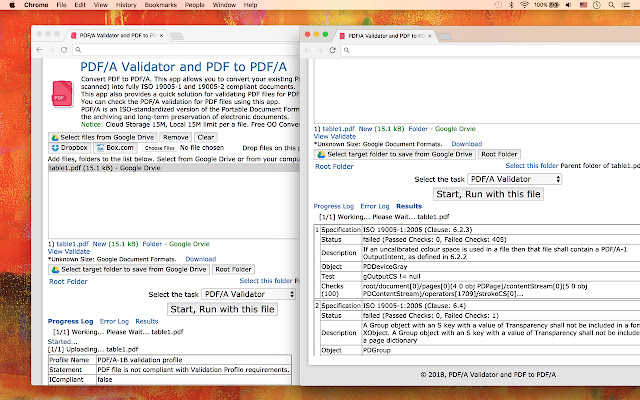Click Select files from Google Drive button
The width and height of the screenshot is (640, 400).
click(104, 137)
